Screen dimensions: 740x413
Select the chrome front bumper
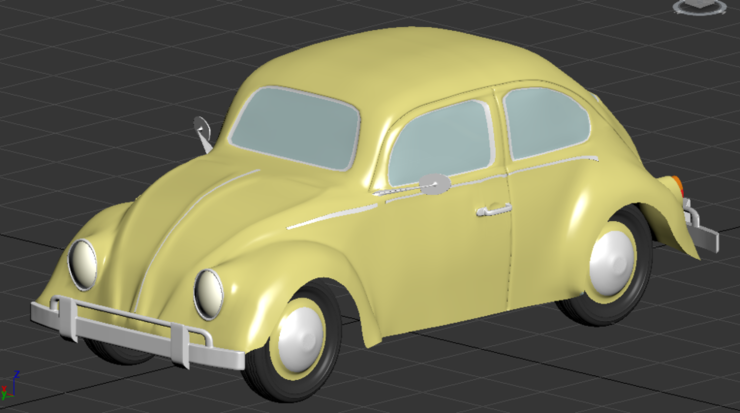pos(137,333)
